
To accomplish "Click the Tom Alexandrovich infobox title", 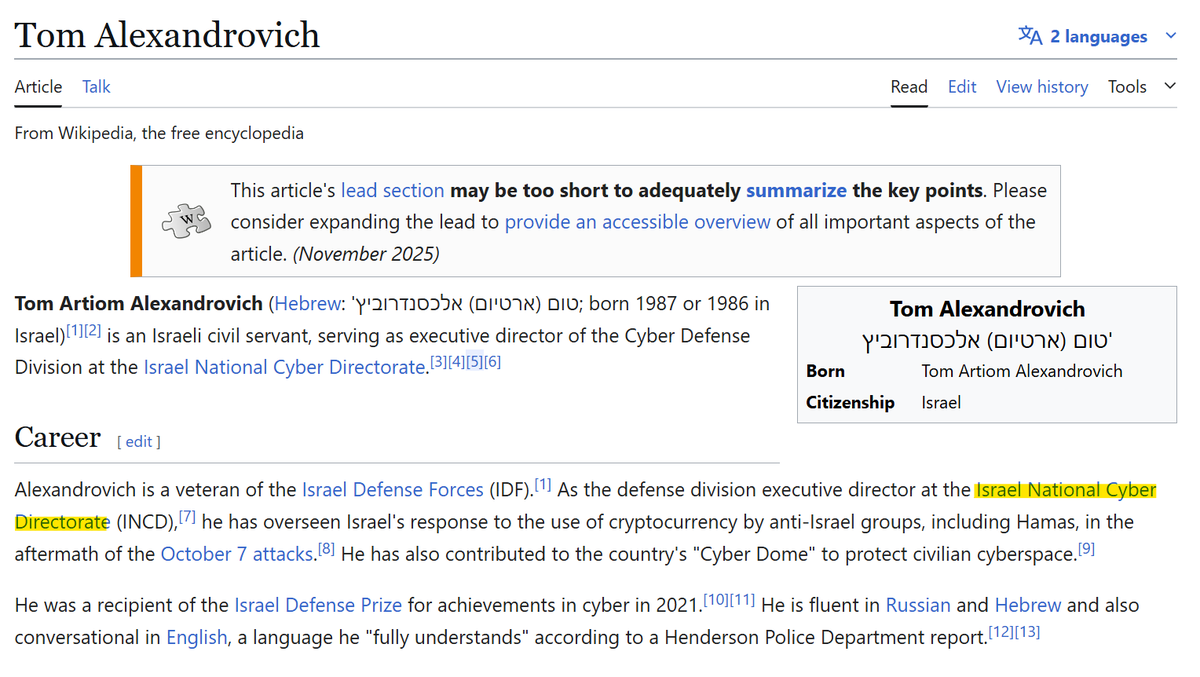I will (x=986, y=309).
